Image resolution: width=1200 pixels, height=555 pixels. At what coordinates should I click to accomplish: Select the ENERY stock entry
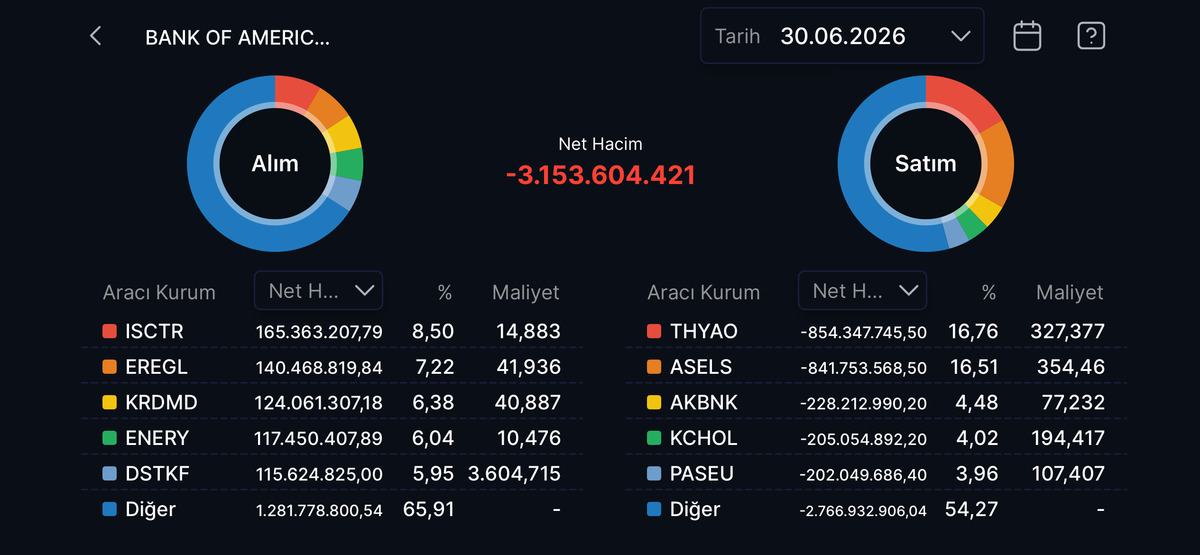tap(157, 438)
